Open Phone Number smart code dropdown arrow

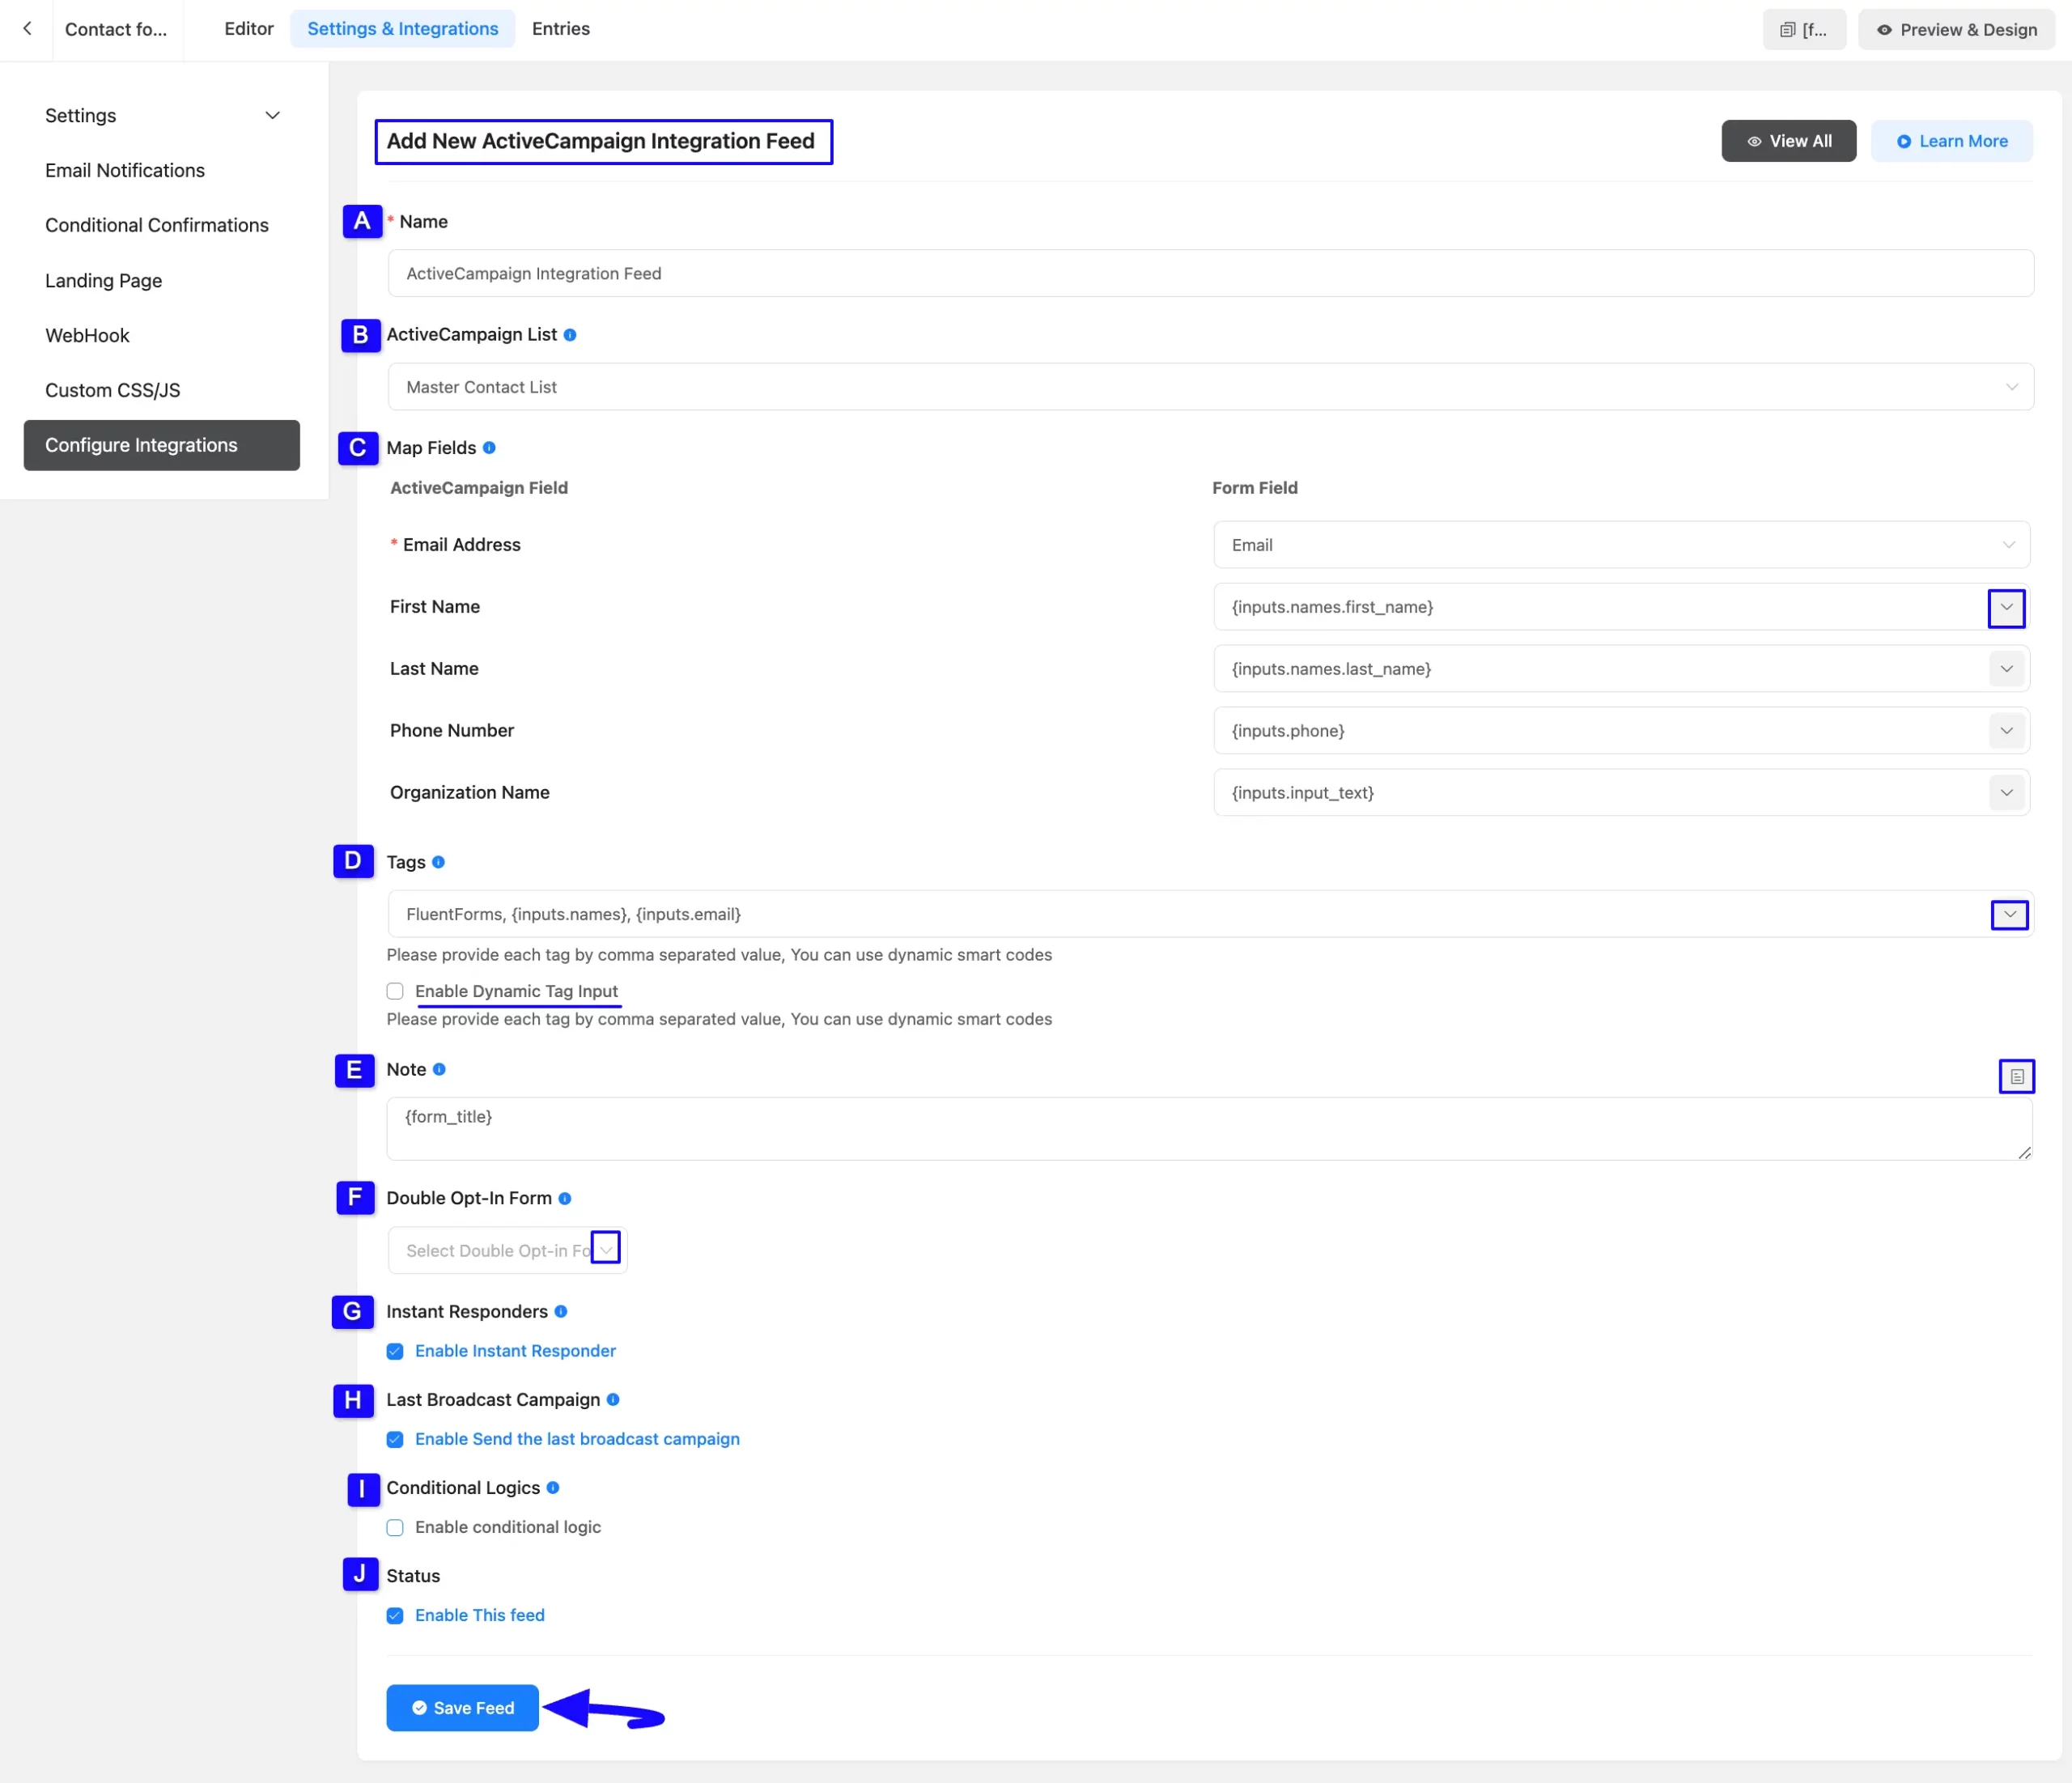coord(2006,731)
